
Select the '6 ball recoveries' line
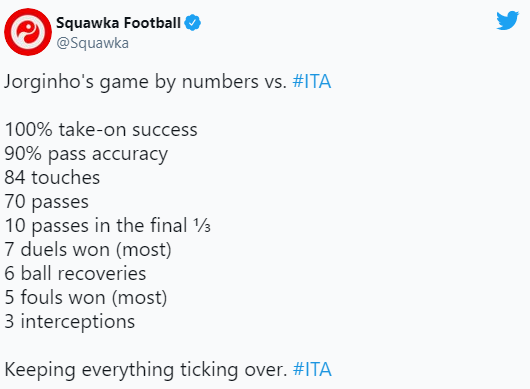click(x=75, y=273)
